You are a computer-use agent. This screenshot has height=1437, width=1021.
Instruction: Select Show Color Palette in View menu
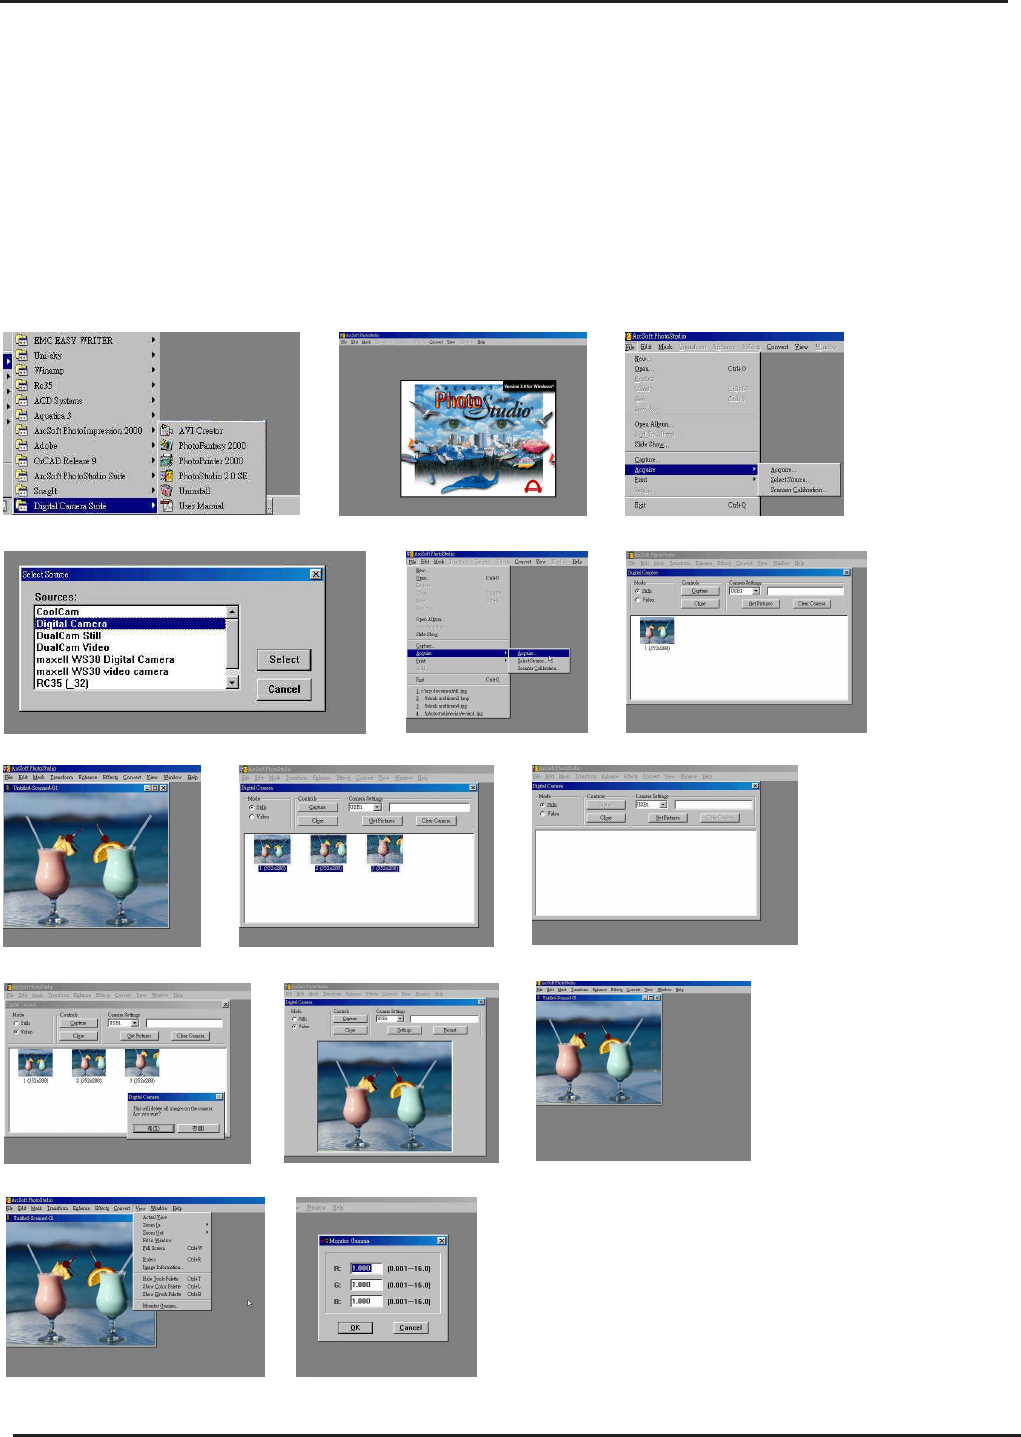(172, 1287)
